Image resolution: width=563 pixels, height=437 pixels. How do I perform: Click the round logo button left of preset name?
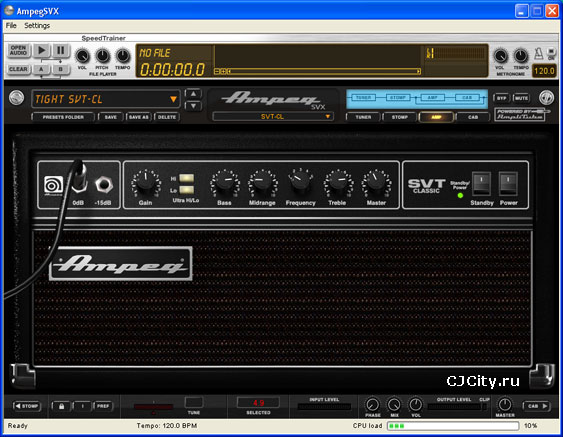17,98
